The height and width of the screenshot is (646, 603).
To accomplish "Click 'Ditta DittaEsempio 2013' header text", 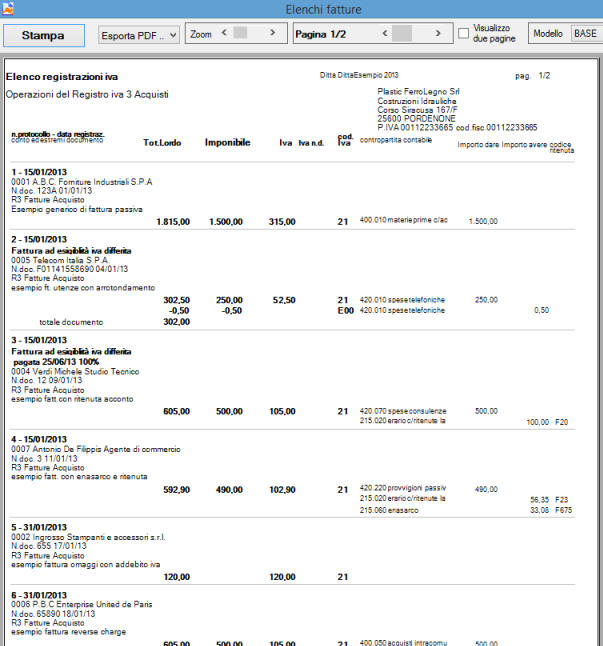I will 359,75.
